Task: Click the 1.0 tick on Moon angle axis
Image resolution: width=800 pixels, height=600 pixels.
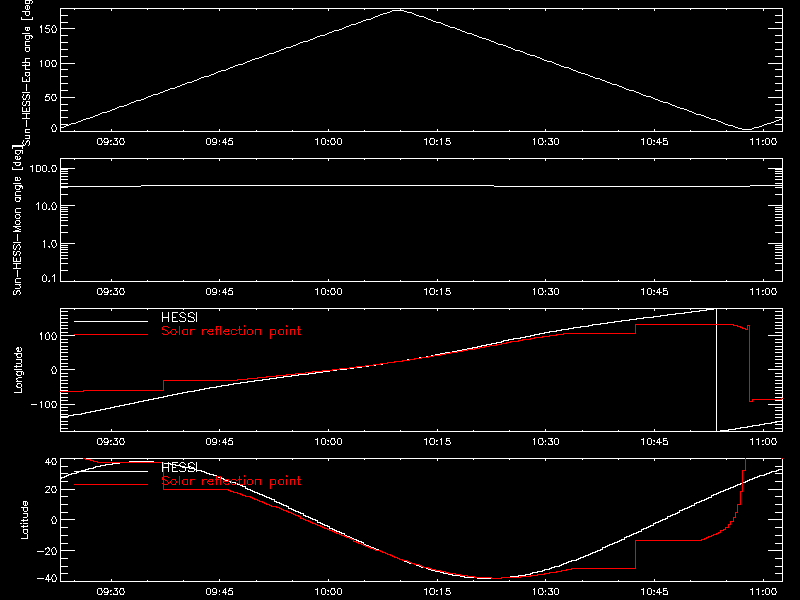Action: [x=49, y=244]
